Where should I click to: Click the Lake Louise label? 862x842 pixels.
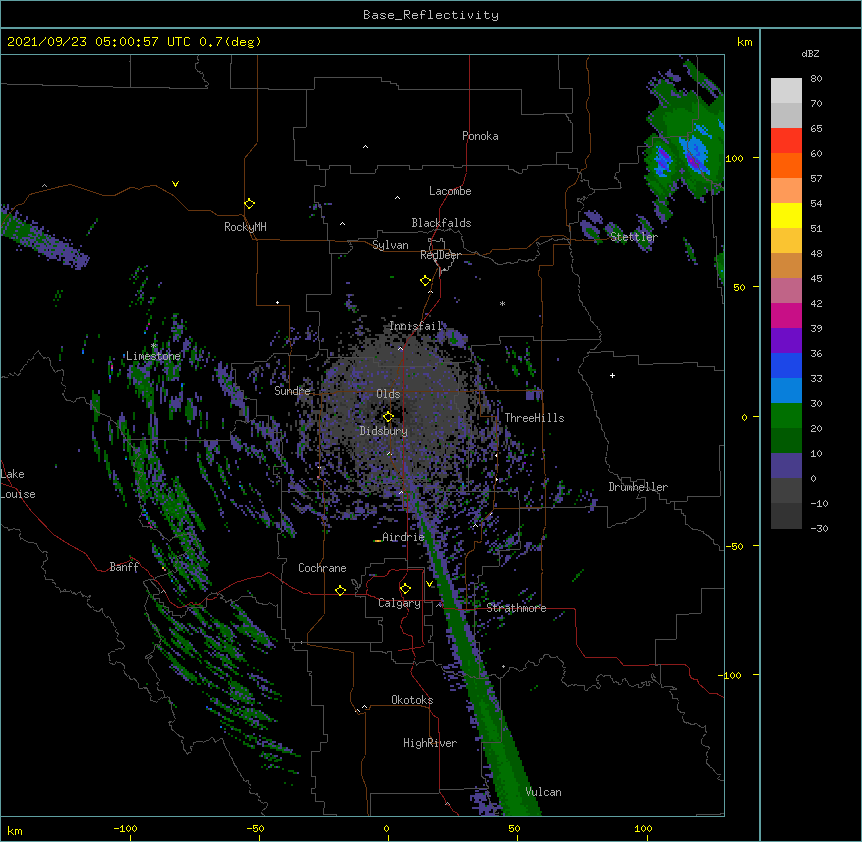pyautogui.click(x=18, y=484)
